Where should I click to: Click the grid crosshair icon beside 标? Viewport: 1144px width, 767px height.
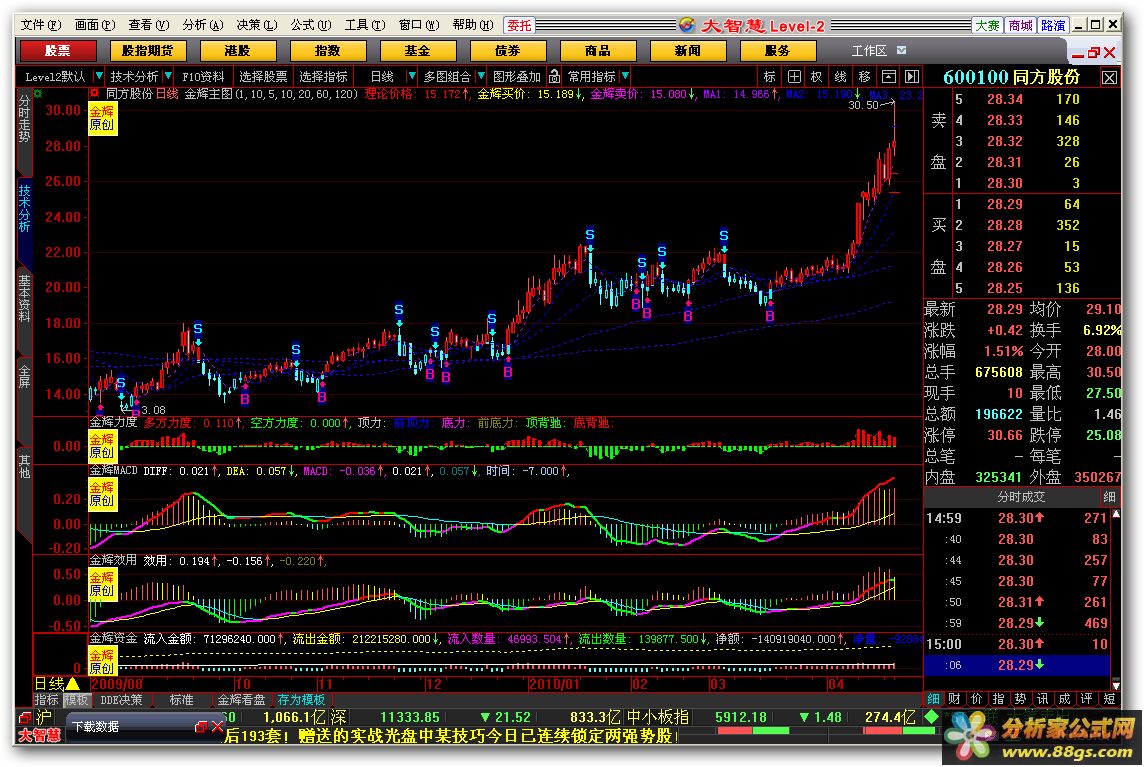[x=794, y=76]
